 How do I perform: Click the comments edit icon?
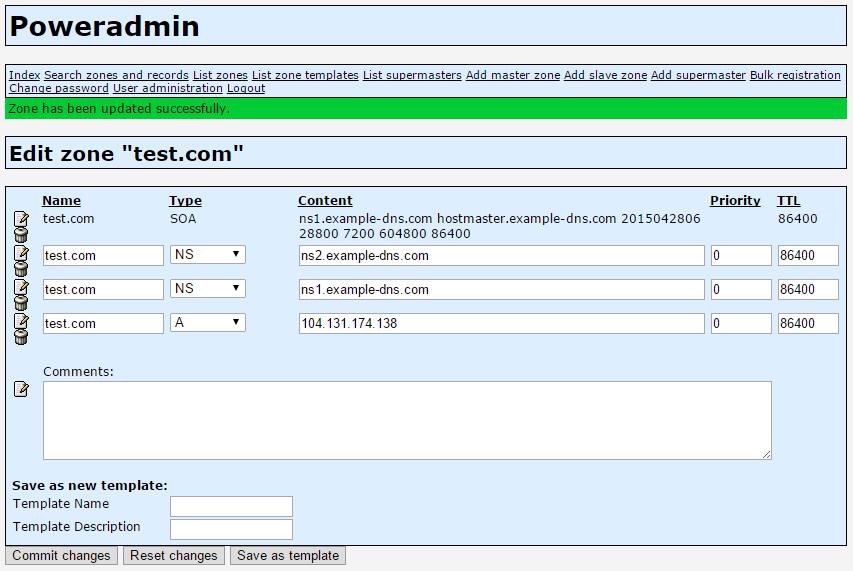click(x=21, y=389)
